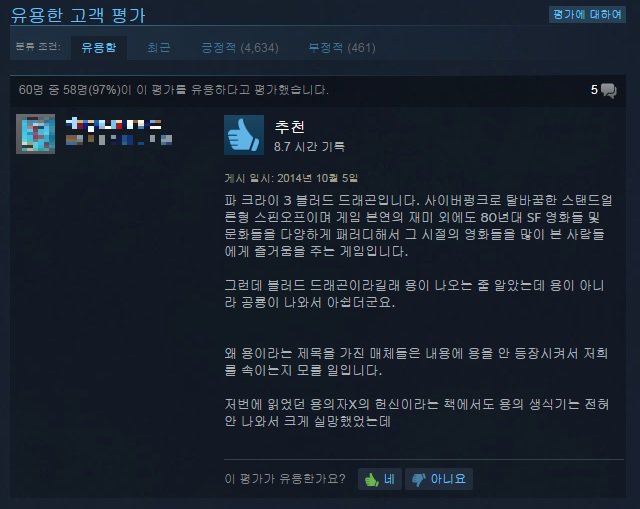Click the 게시 일시 2014년 10월 5일 date
The height and width of the screenshot is (509, 640).
[x=291, y=178]
